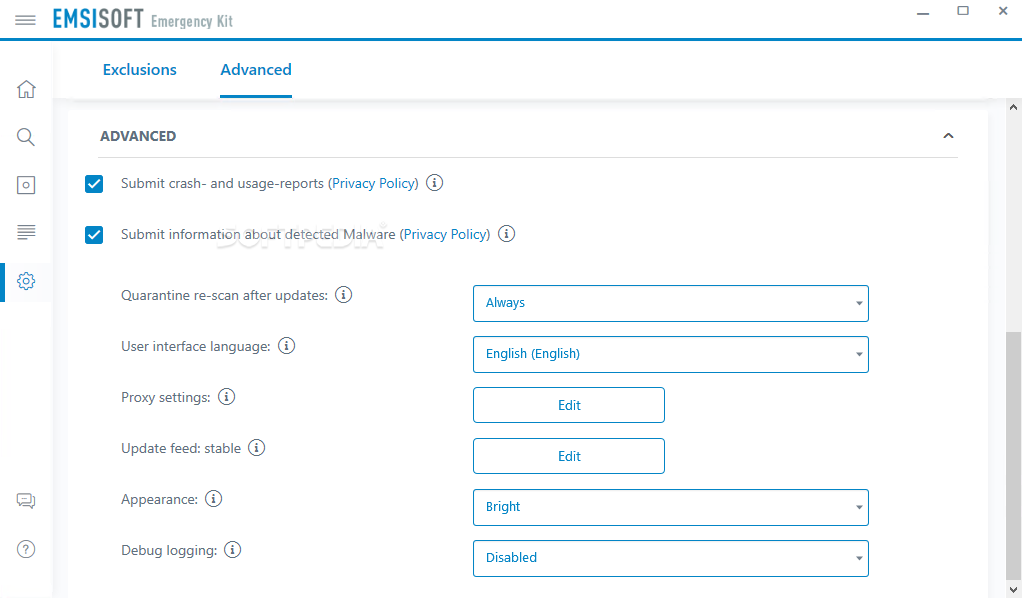Screen dimensions: 1022x598
Task: Open the Quarantine re-scan dropdown set to Always
Action: tap(671, 303)
